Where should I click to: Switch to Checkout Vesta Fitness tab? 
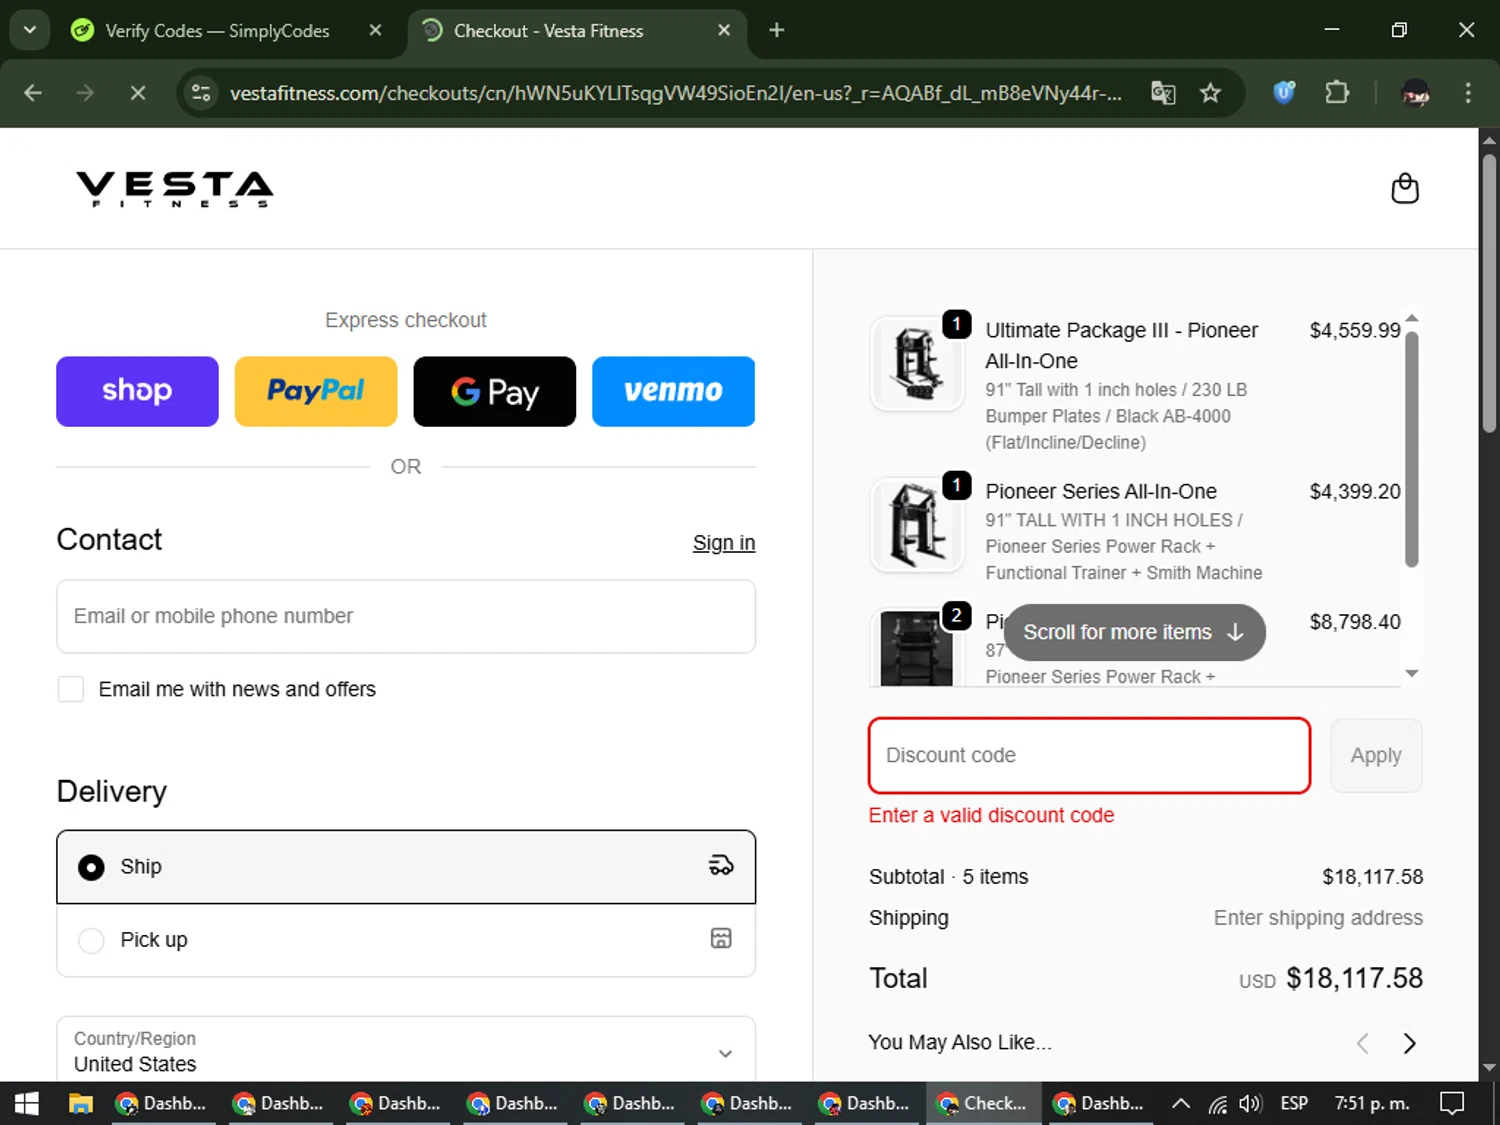[x=577, y=30]
